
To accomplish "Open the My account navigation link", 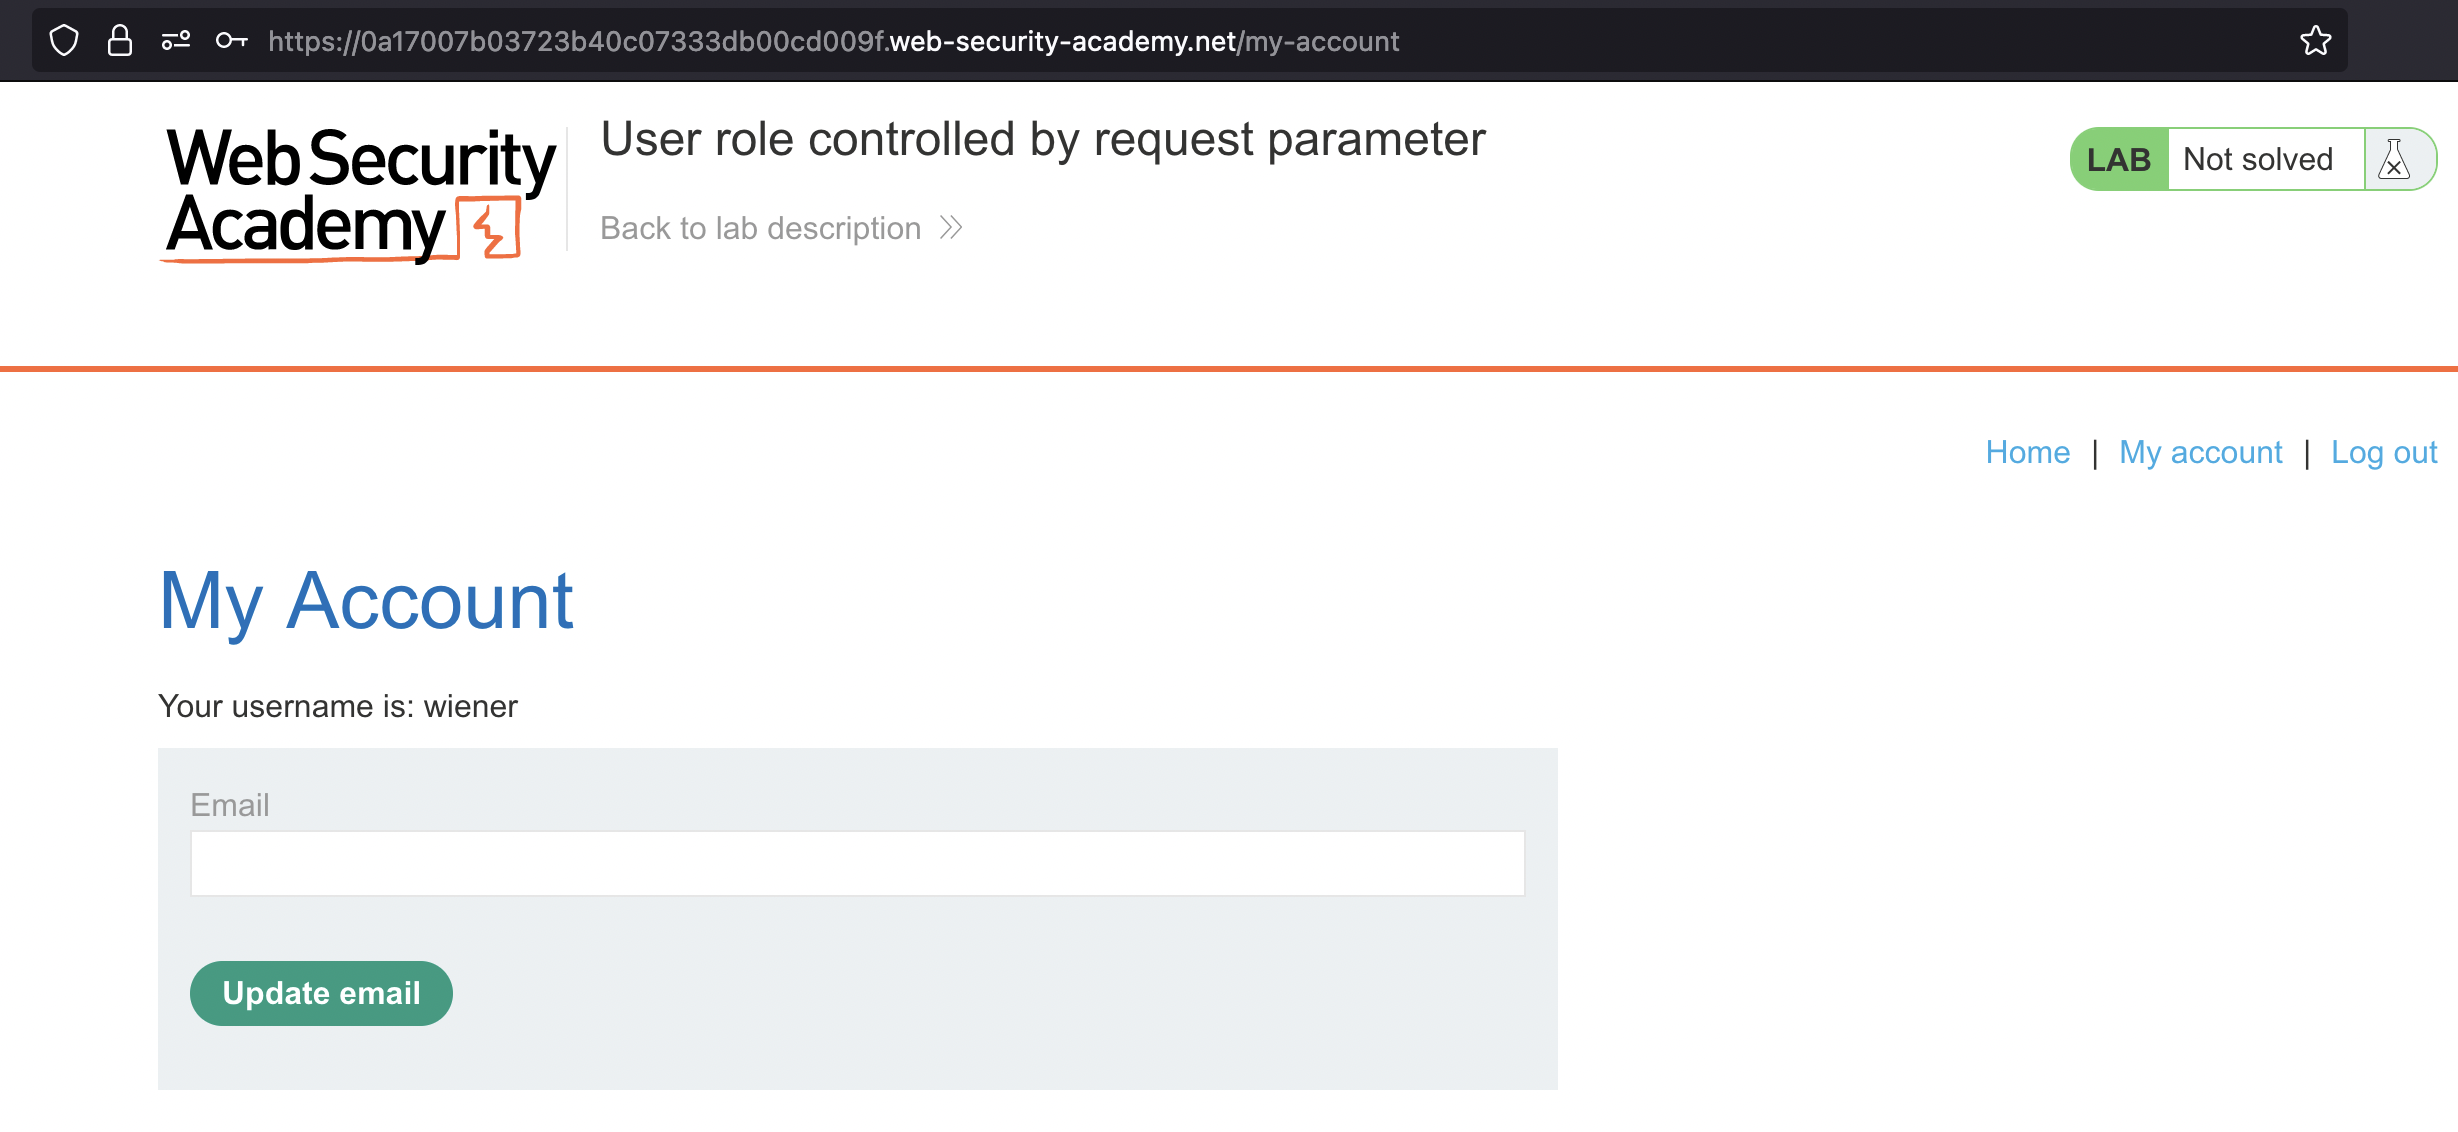I will point(2200,452).
